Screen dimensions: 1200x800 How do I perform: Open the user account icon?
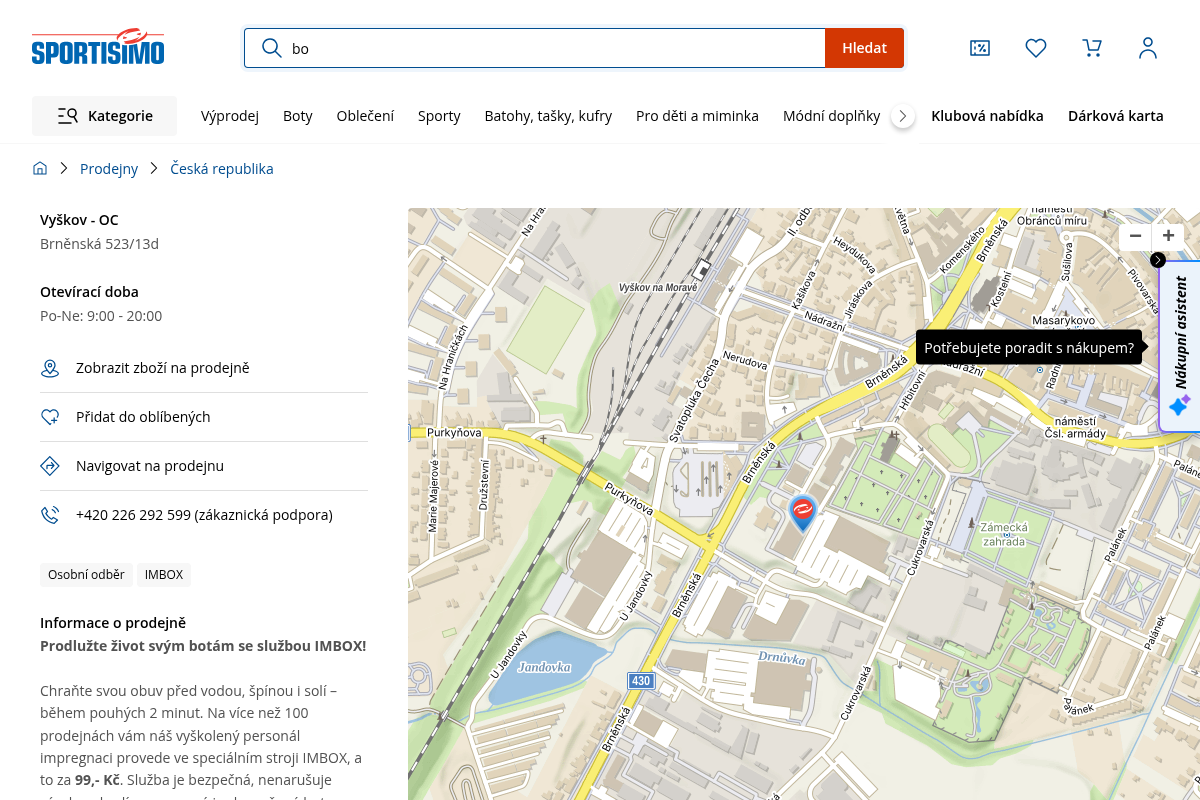[1148, 48]
